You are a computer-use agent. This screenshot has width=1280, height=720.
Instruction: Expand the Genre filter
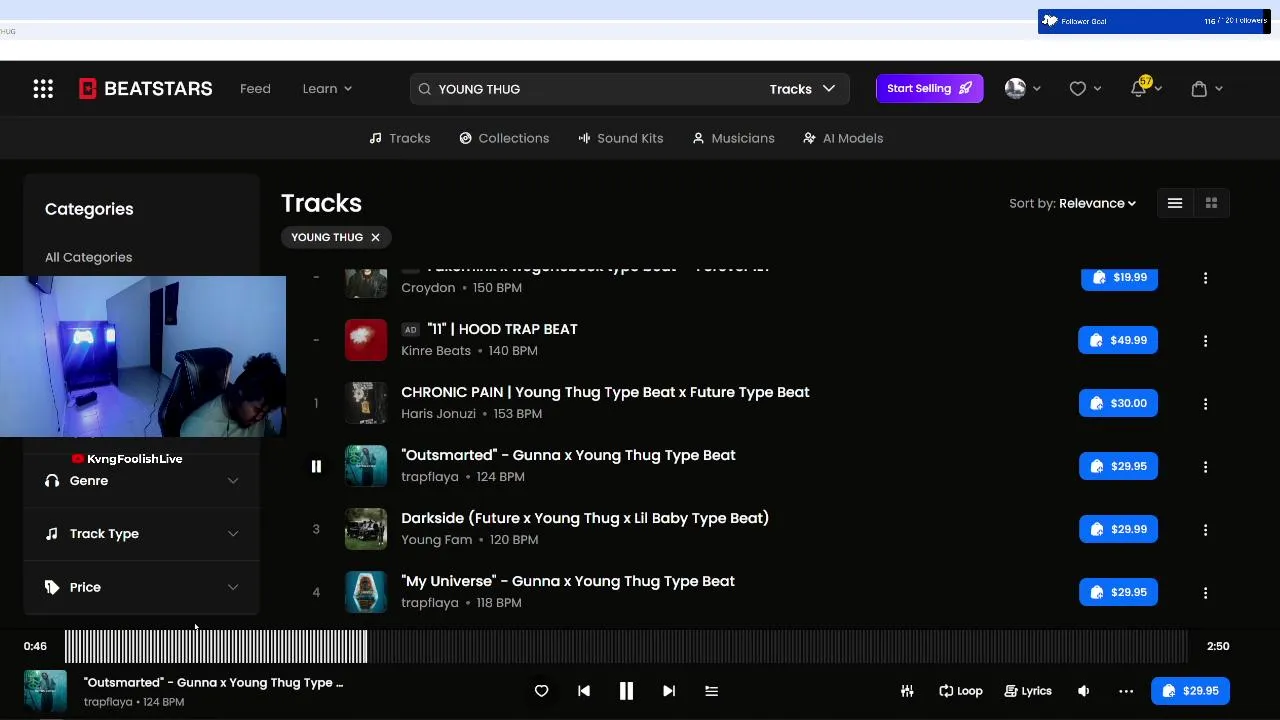142,481
